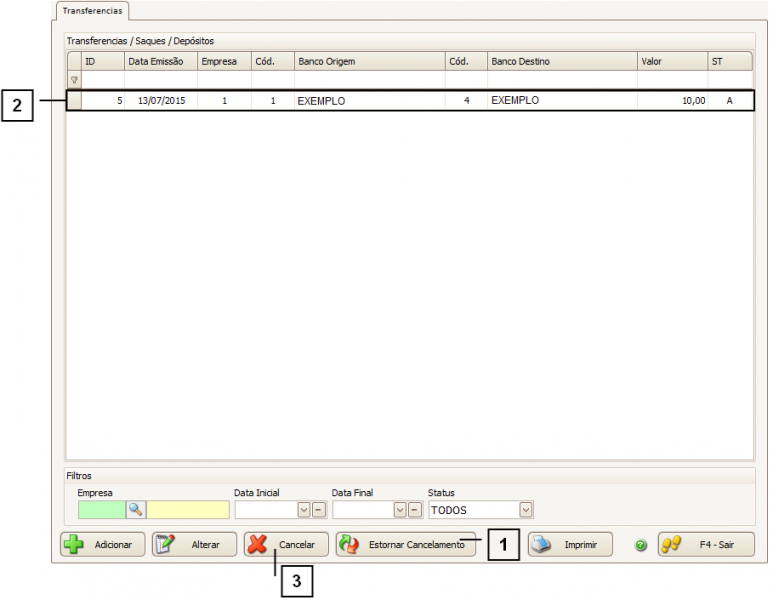Expand the Data Inicial date picker
The width and height of the screenshot is (773, 600).
pos(304,510)
